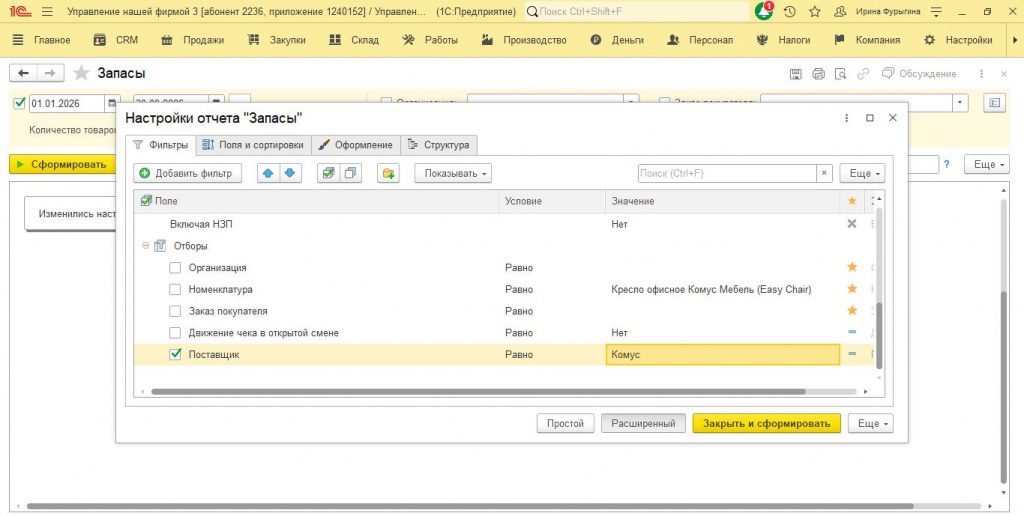Open Еще menu on report toolbar

[987, 165]
